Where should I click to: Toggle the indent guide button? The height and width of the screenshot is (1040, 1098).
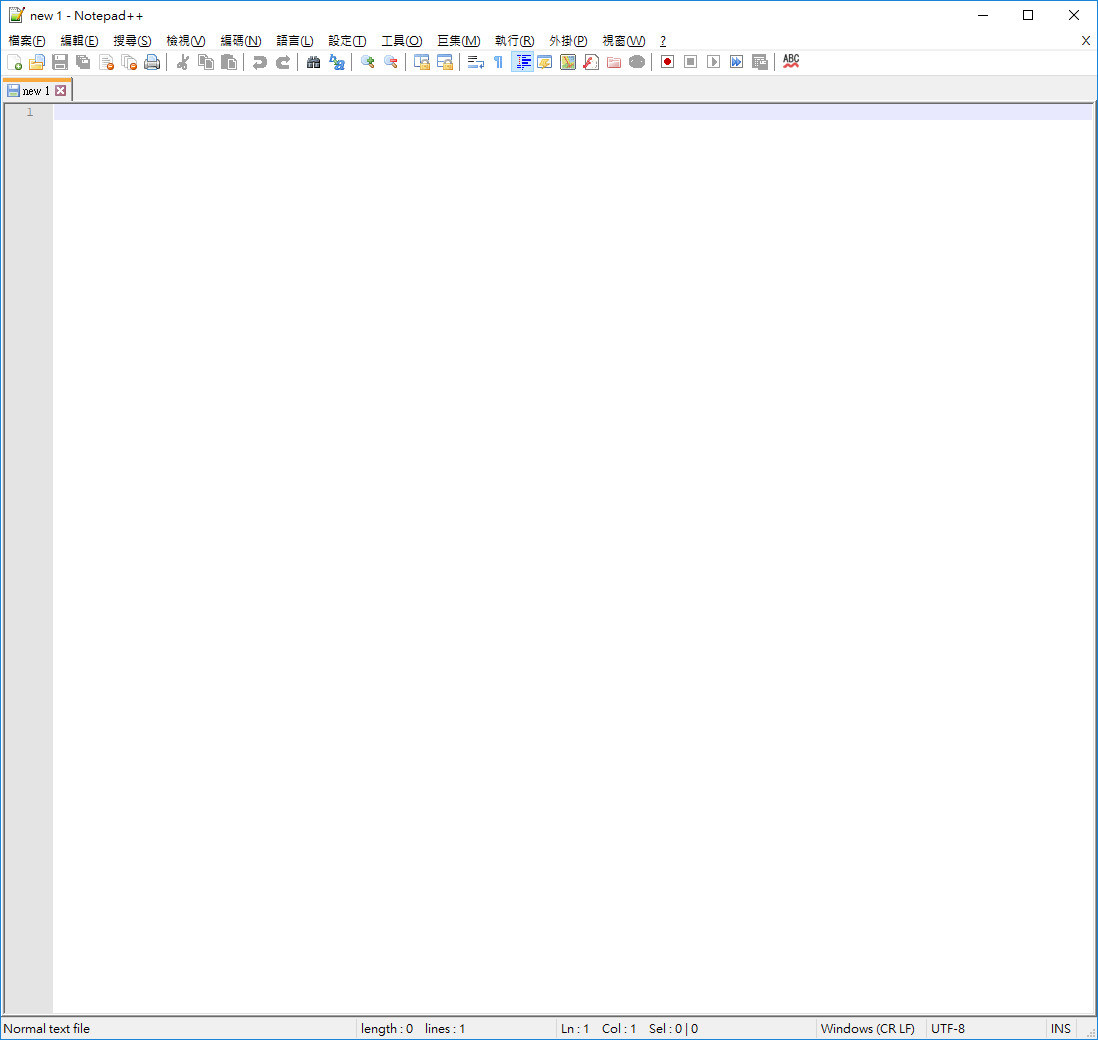(x=522, y=62)
